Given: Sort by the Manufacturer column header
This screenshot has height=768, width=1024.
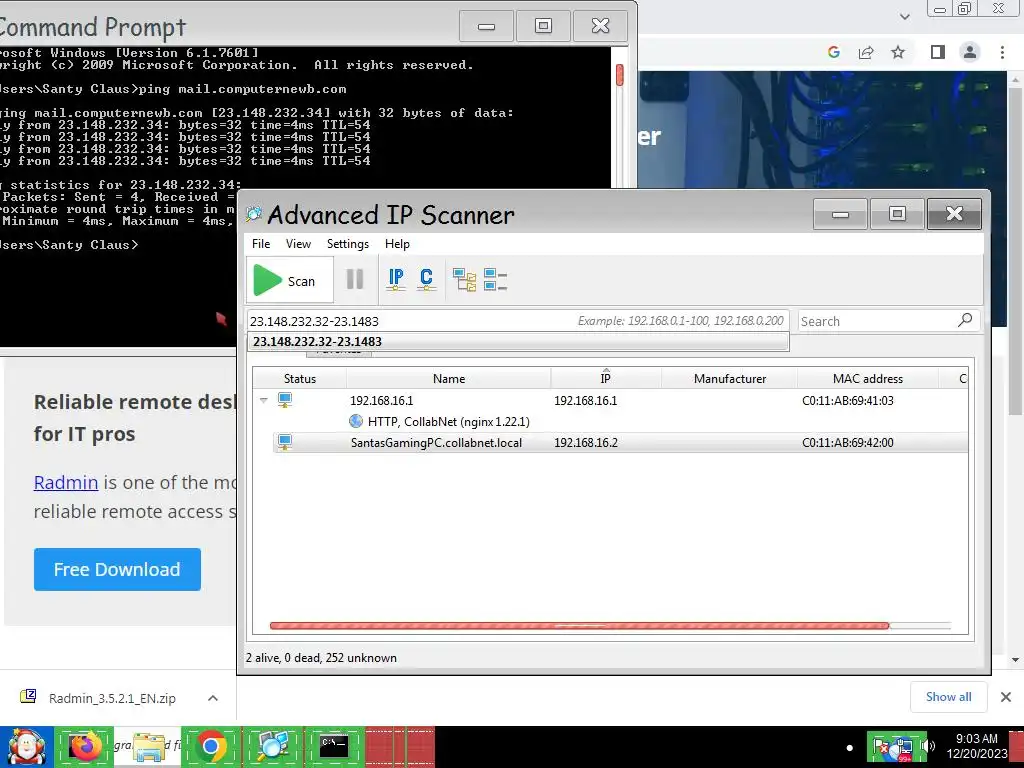Looking at the screenshot, I should 729,378.
